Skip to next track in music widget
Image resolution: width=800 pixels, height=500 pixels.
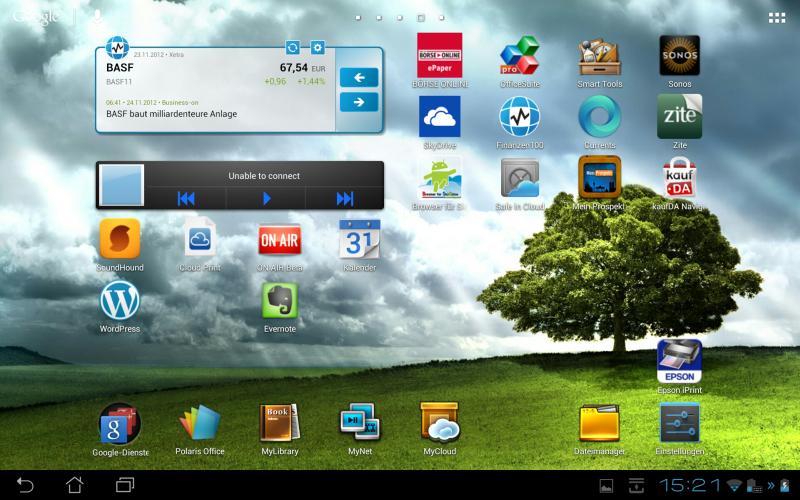coord(344,198)
